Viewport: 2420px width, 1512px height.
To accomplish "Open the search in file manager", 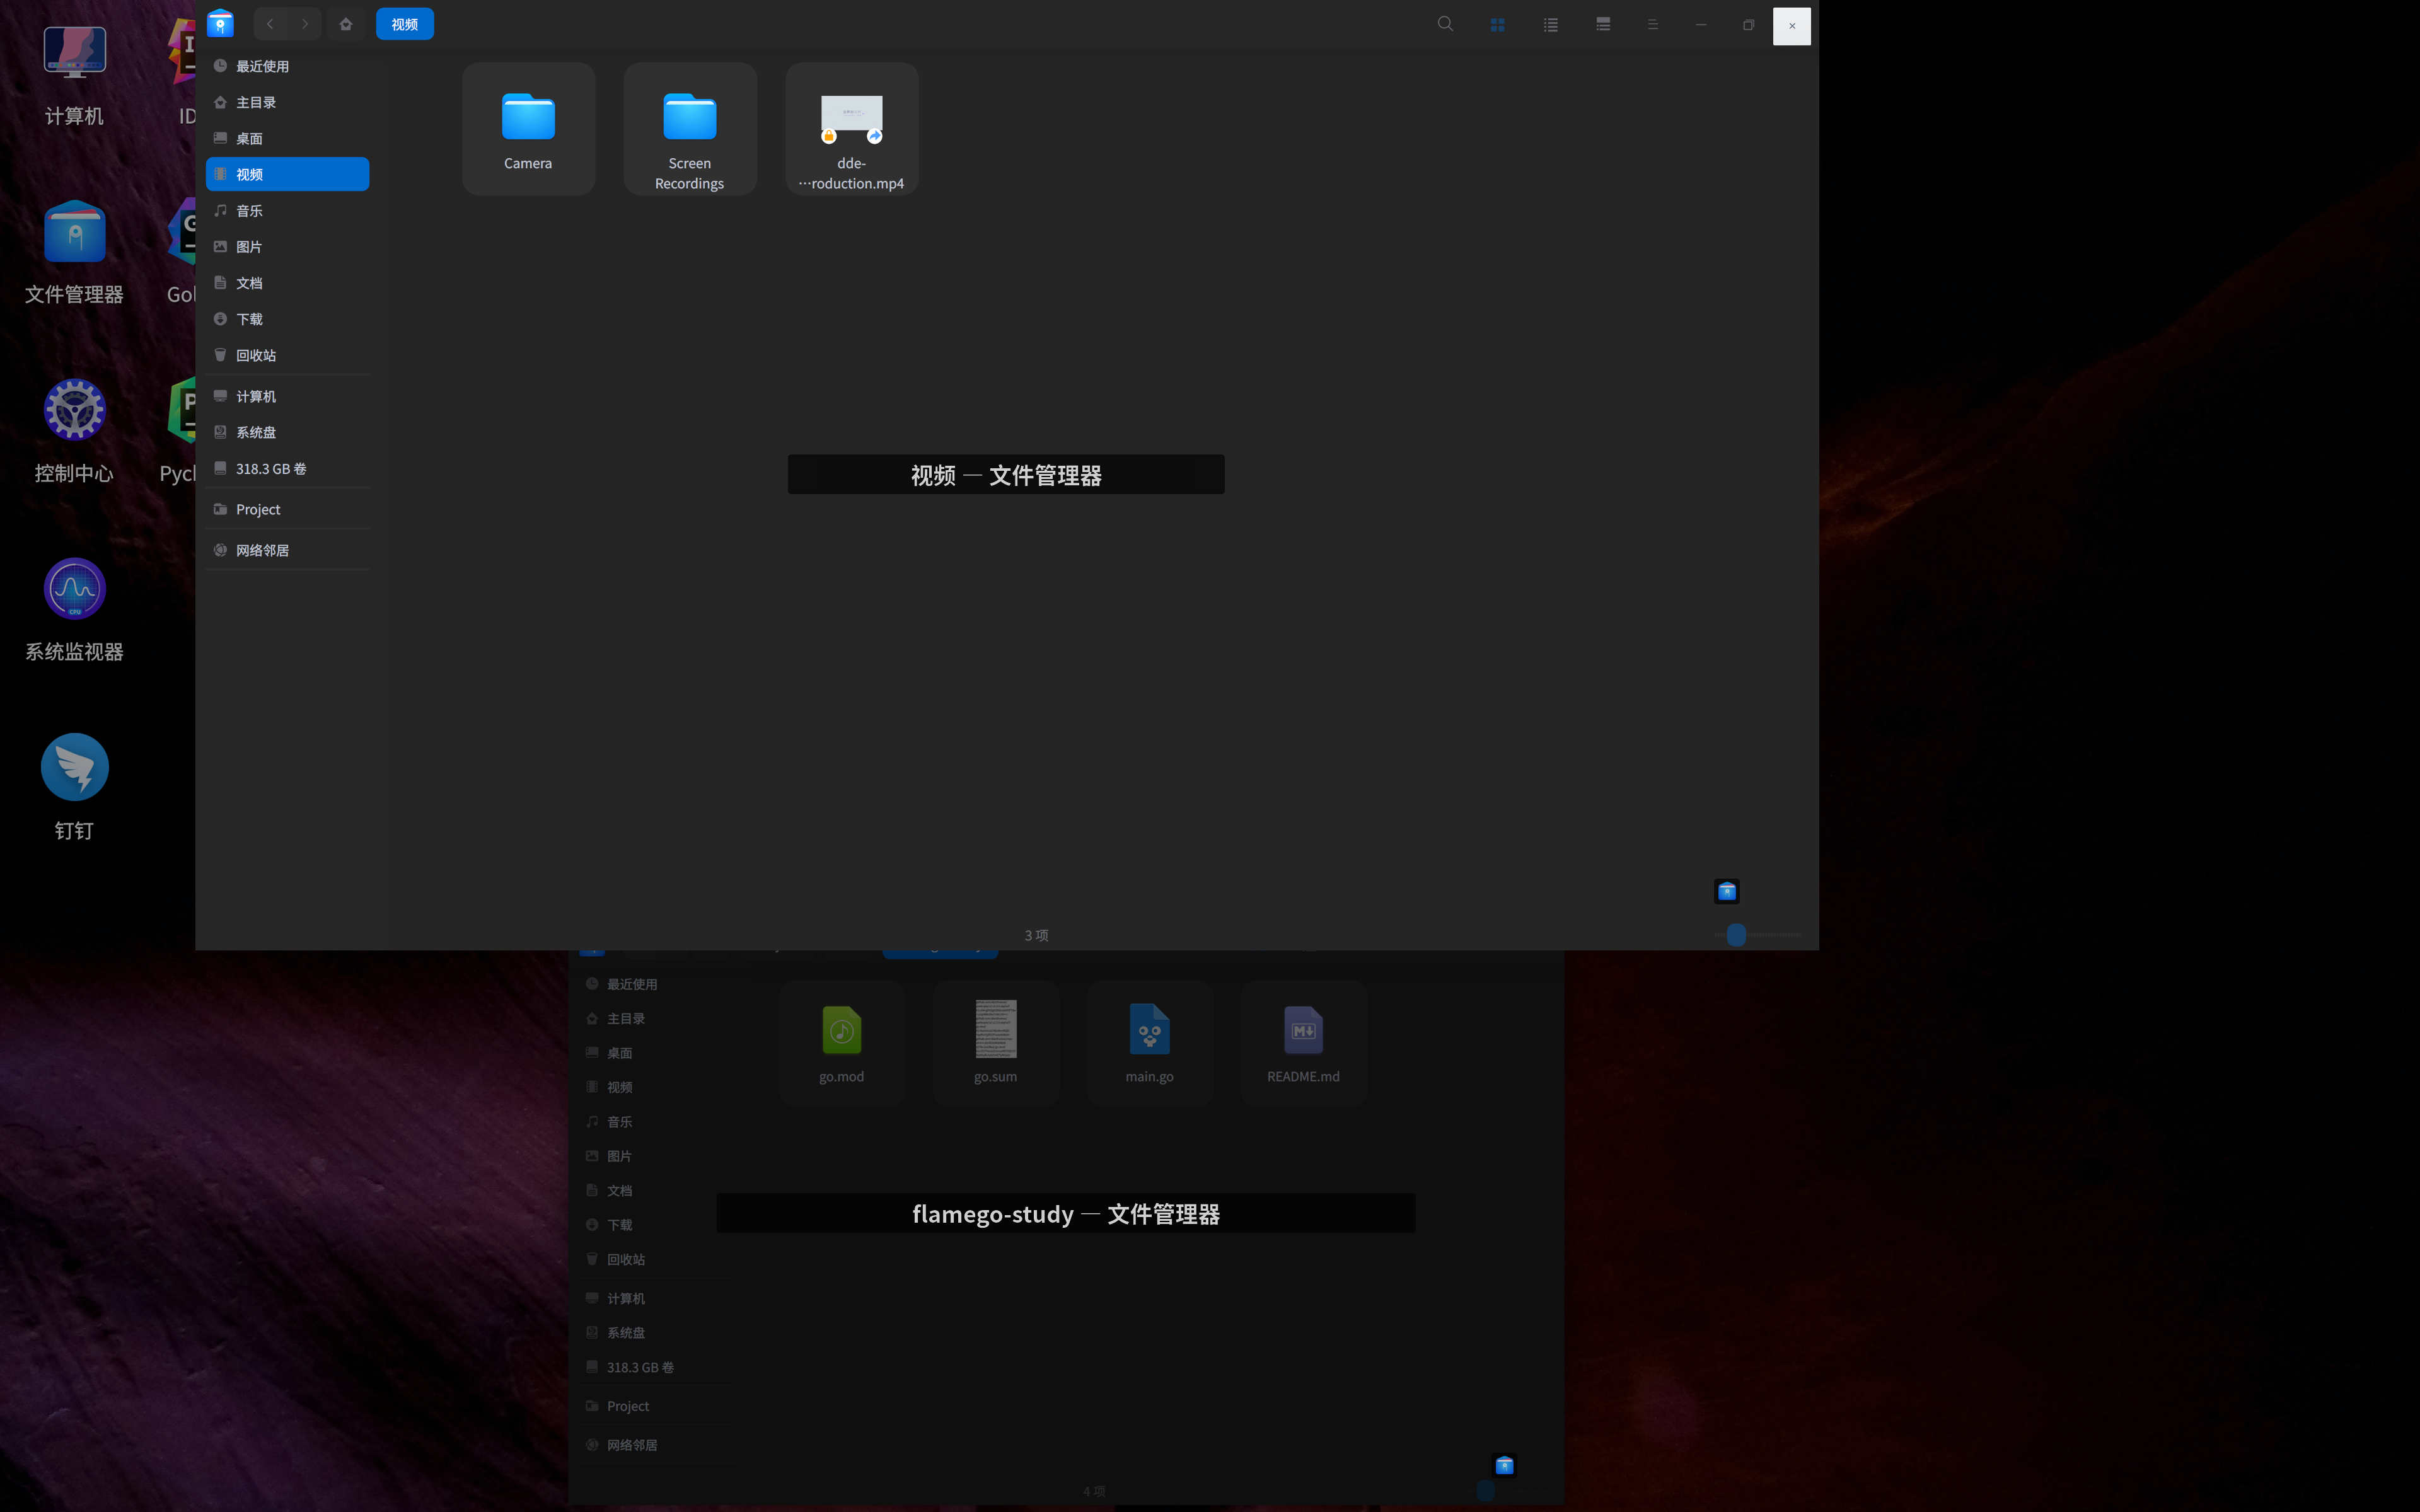I will tap(1445, 24).
